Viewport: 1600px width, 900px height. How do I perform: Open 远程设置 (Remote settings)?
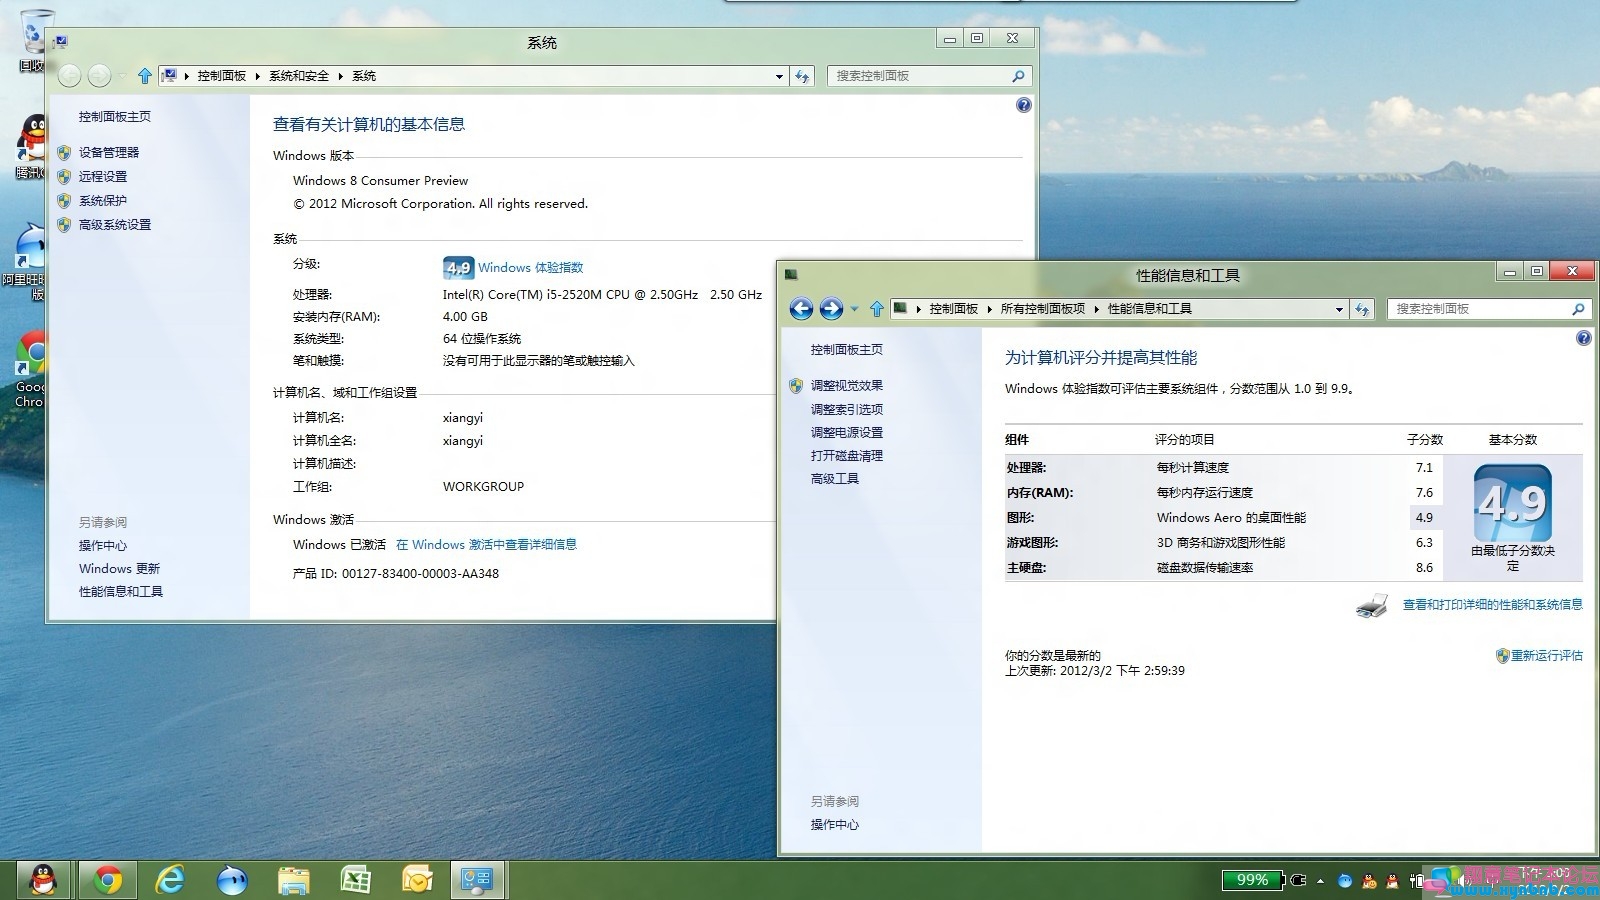tap(103, 177)
